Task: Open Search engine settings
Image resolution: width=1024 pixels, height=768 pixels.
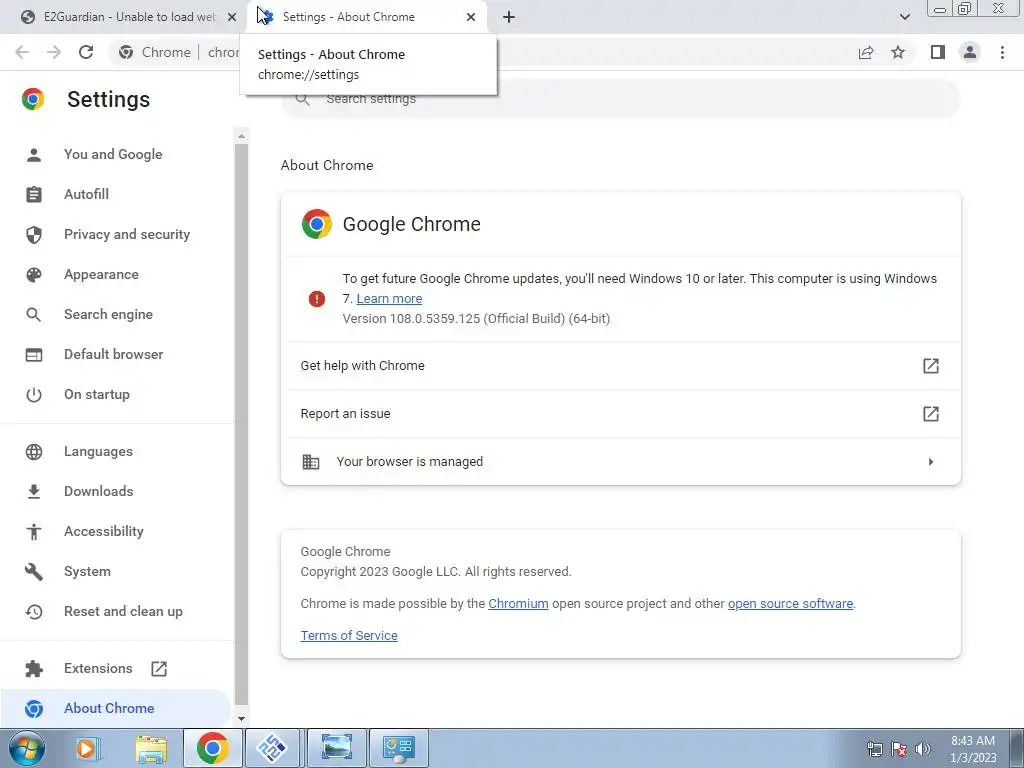Action: click(108, 314)
